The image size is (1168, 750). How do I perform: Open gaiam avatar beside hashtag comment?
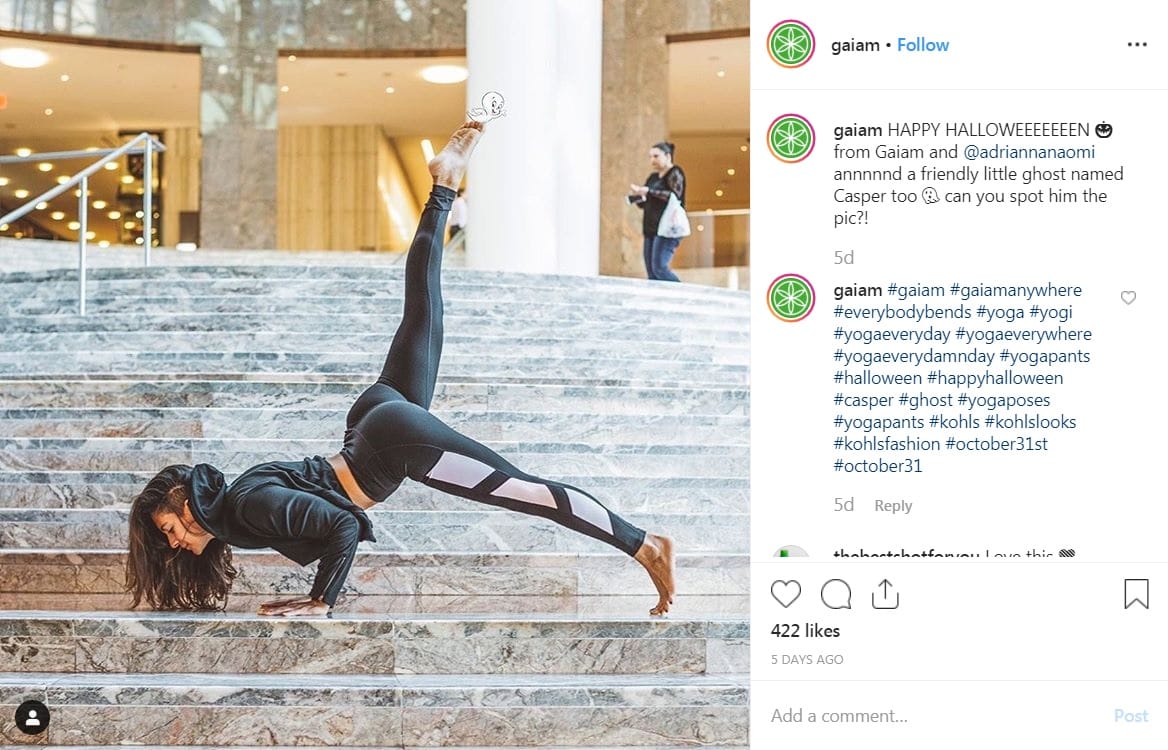coord(791,298)
